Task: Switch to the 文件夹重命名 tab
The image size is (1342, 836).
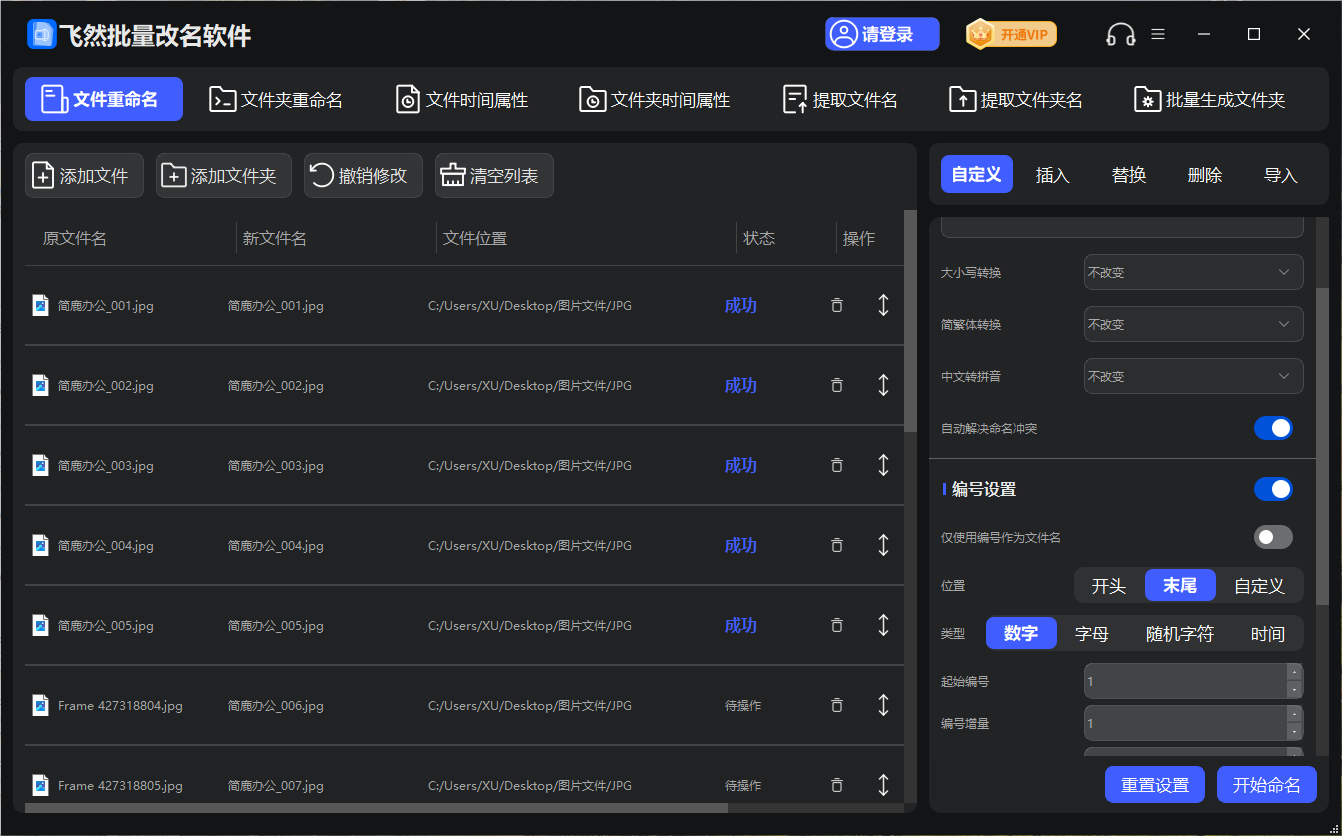Action: 277,100
